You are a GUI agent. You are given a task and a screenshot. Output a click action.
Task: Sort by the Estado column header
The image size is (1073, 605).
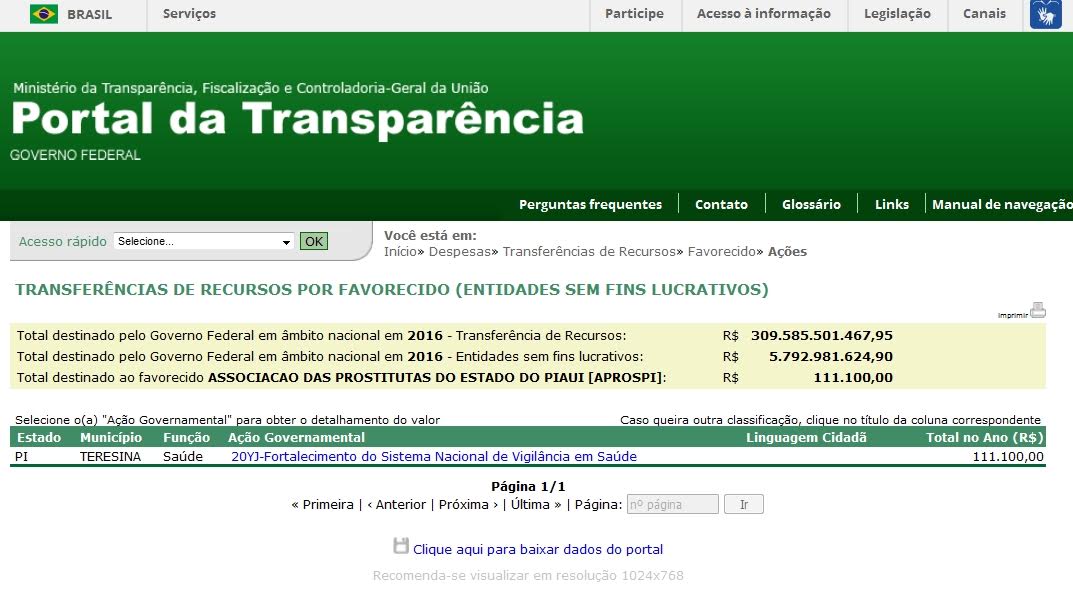click(39, 437)
